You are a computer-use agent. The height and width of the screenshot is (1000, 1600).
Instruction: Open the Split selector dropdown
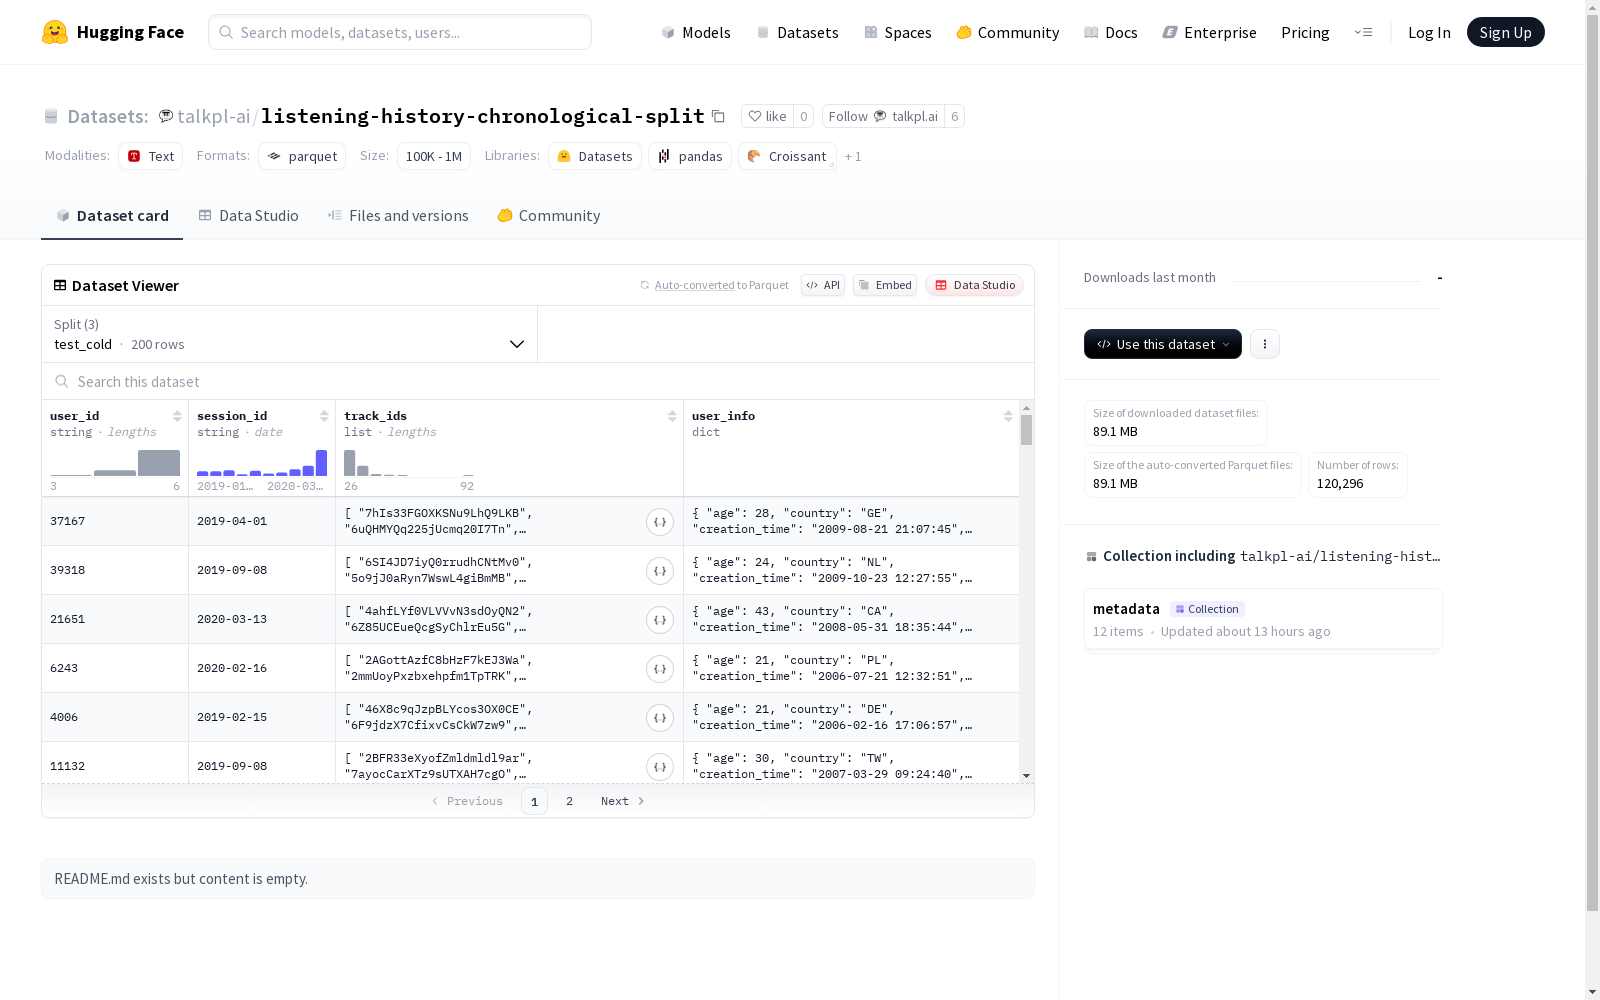(290, 334)
